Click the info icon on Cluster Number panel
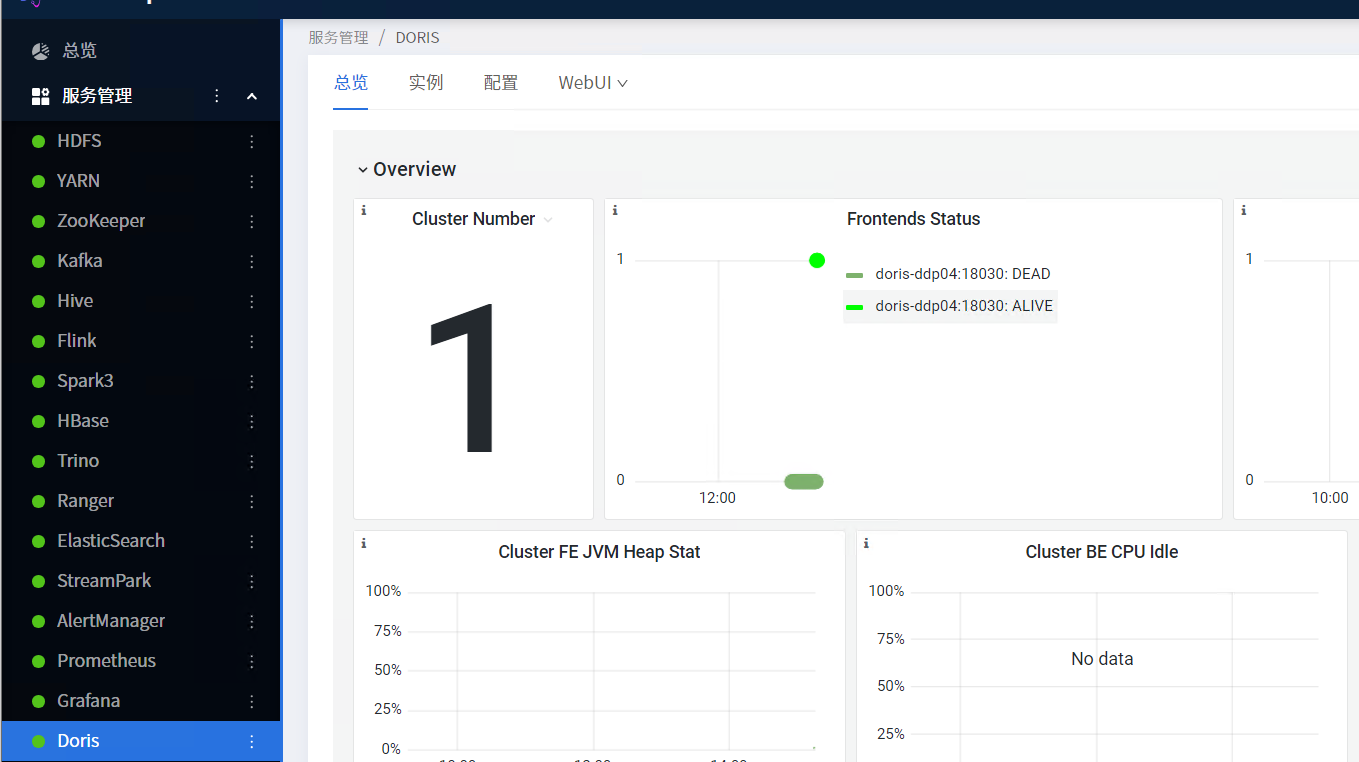1359x762 pixels. [x=364, y=210]
